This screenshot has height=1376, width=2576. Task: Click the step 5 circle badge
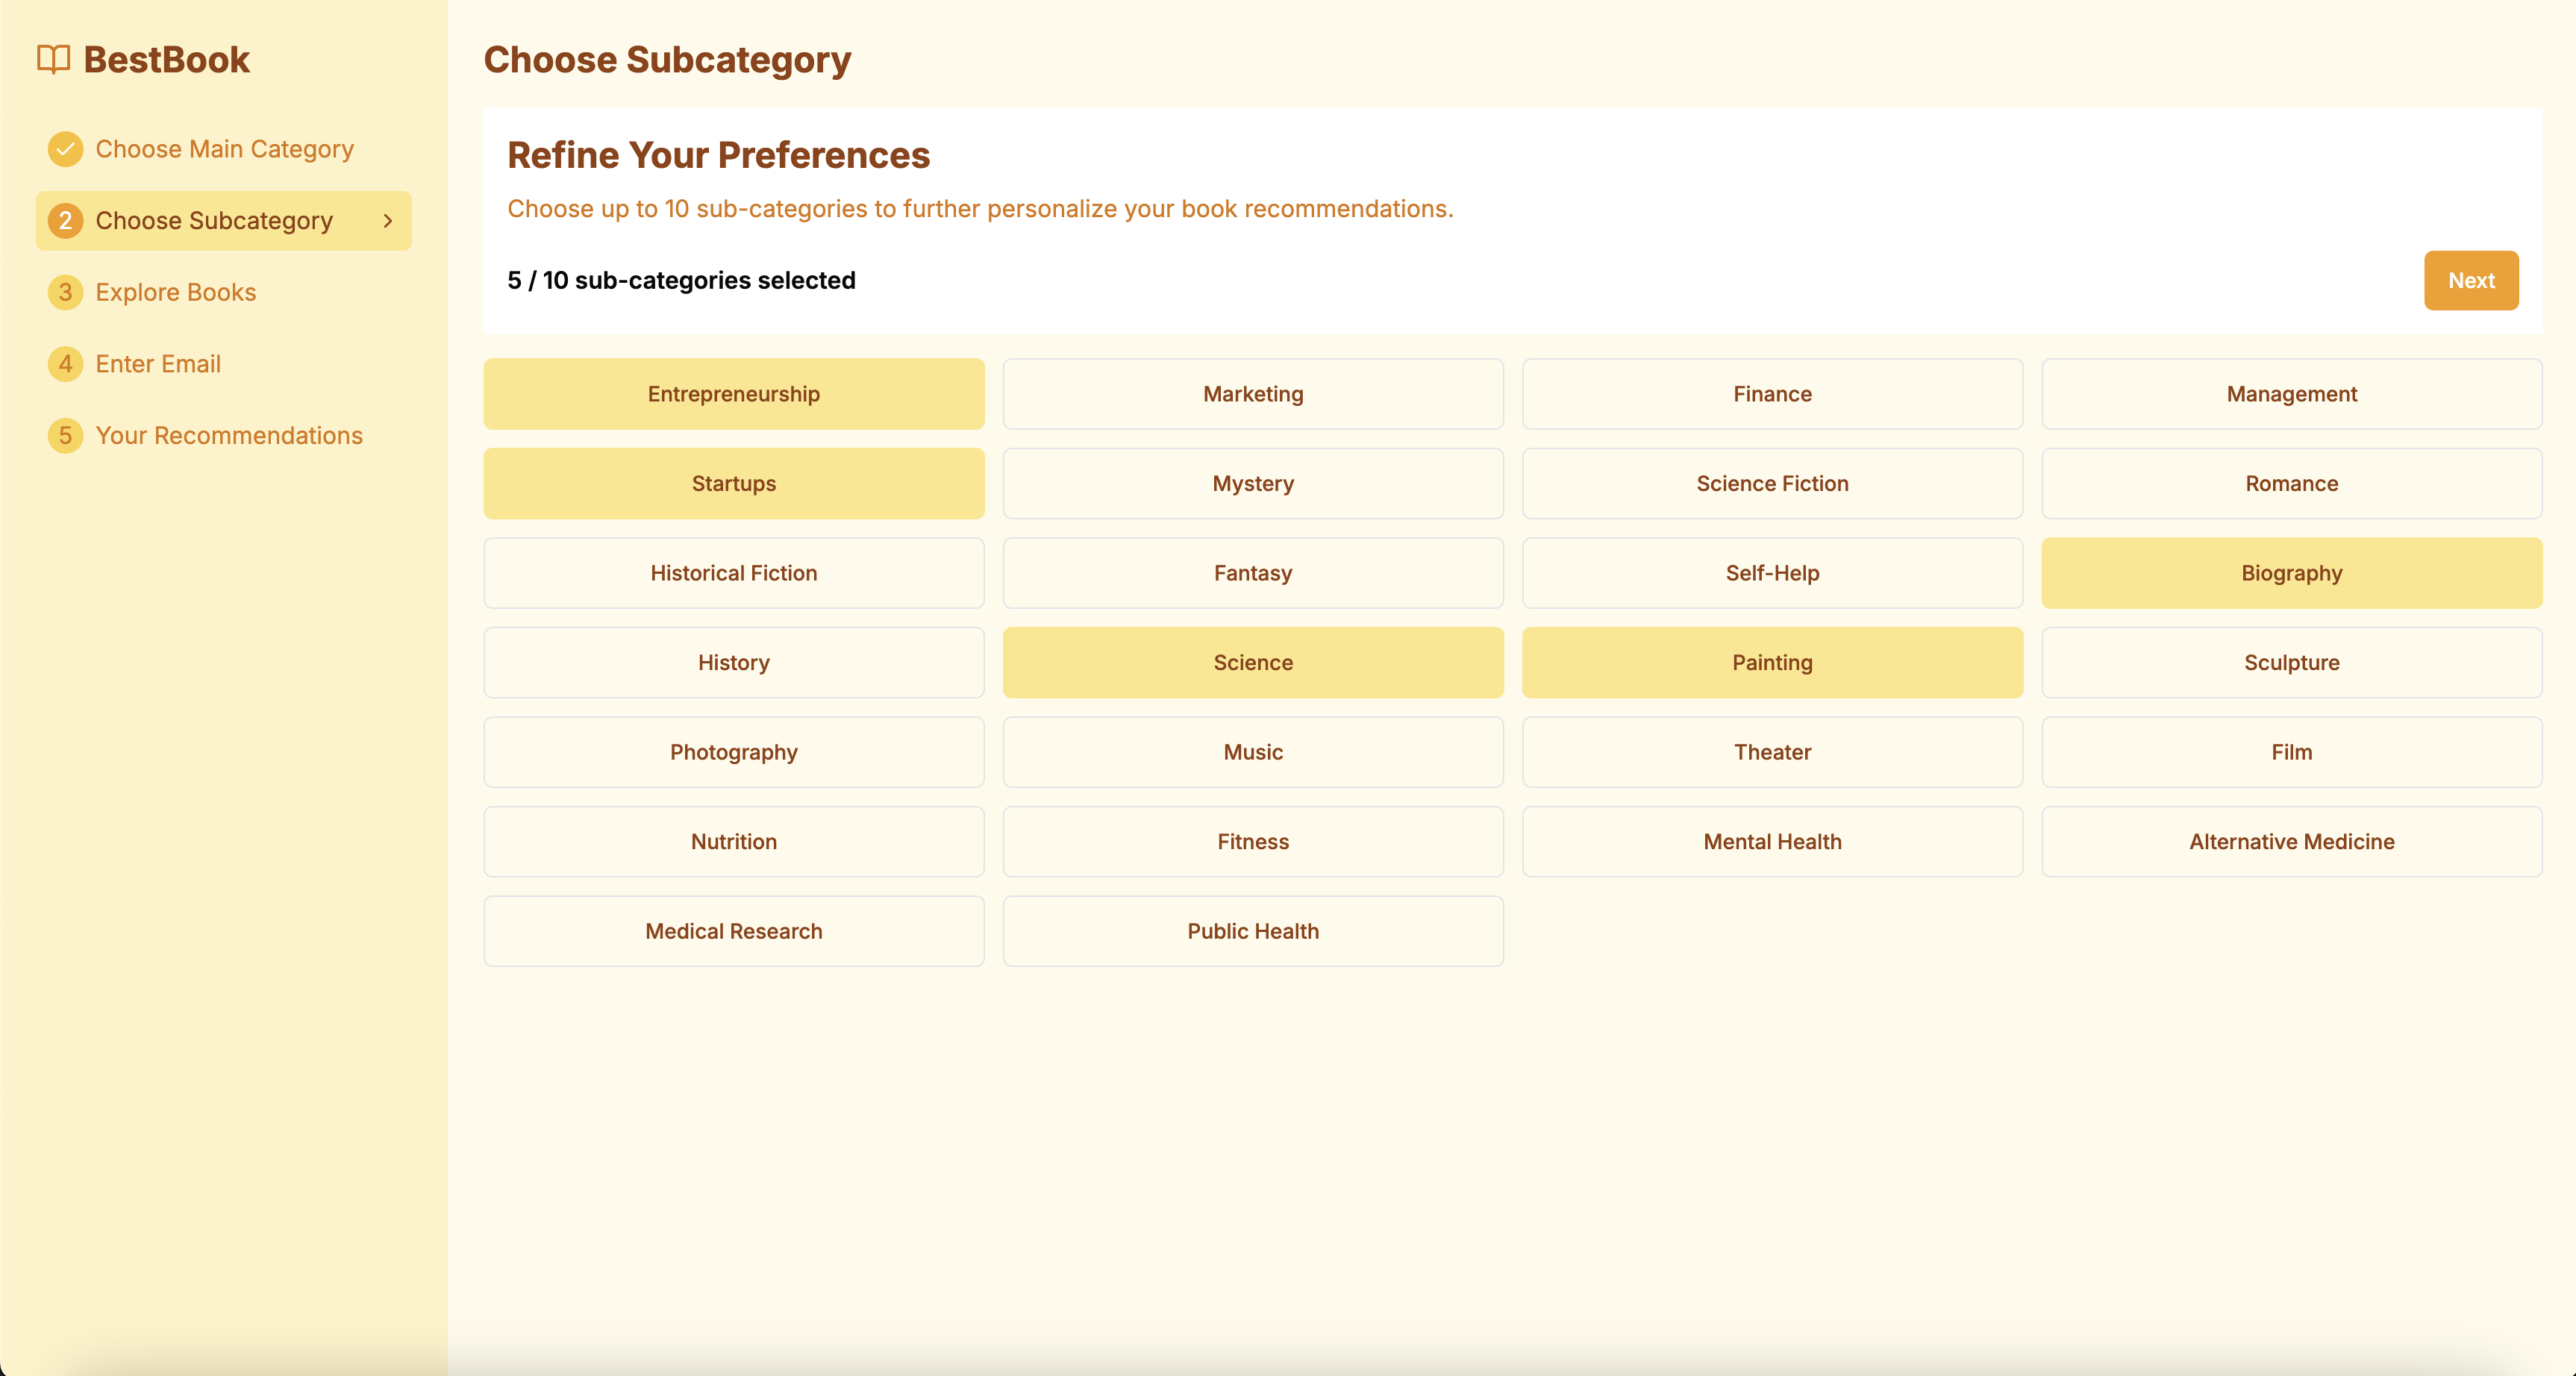pos(65,435)
